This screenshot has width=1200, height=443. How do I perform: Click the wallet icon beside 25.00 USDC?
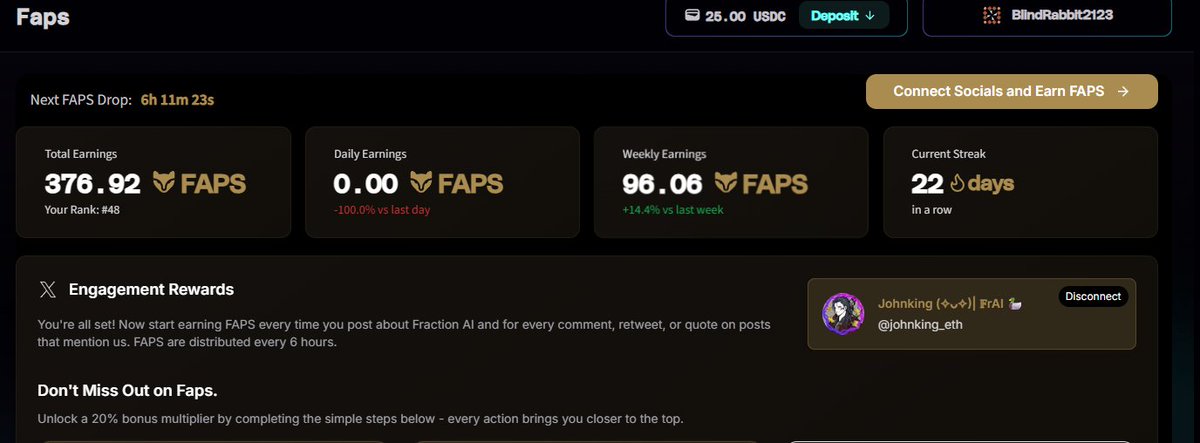click(x=691, y=15)
